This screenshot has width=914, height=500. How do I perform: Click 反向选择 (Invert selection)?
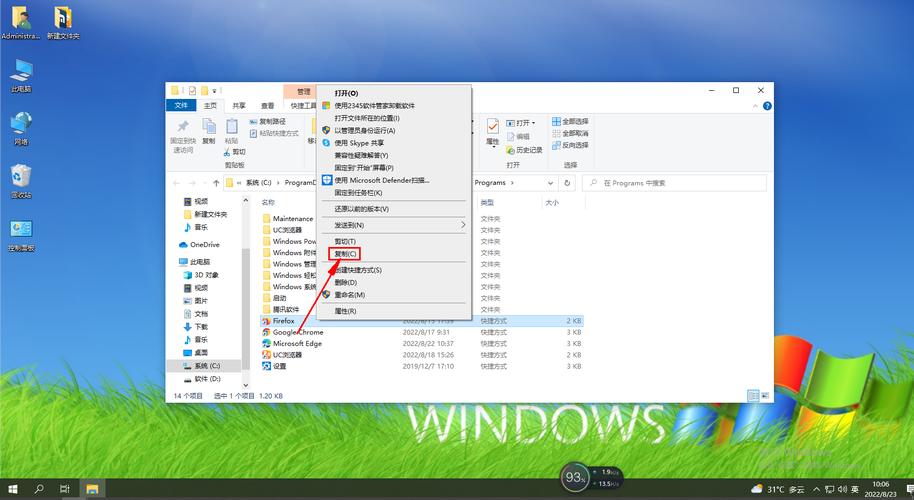[x=570, y=145]
